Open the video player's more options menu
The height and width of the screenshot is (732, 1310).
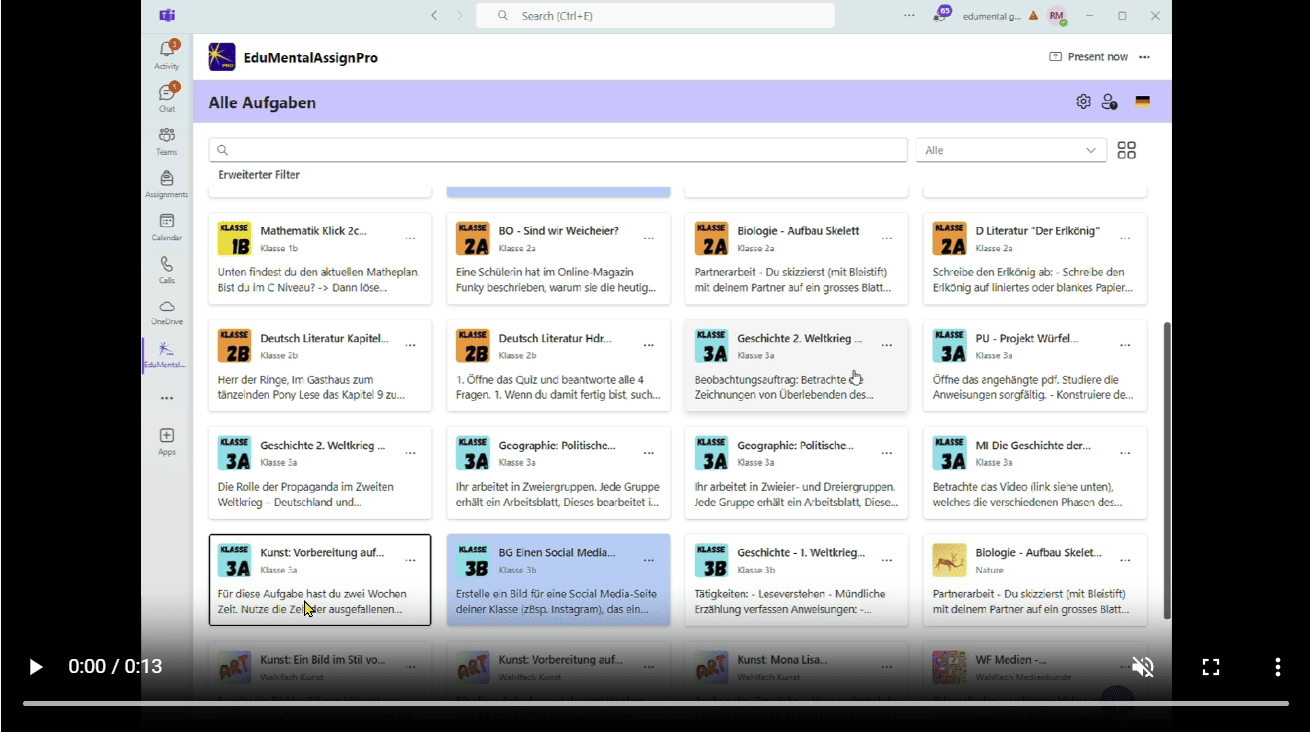[x=1277, y=667]
